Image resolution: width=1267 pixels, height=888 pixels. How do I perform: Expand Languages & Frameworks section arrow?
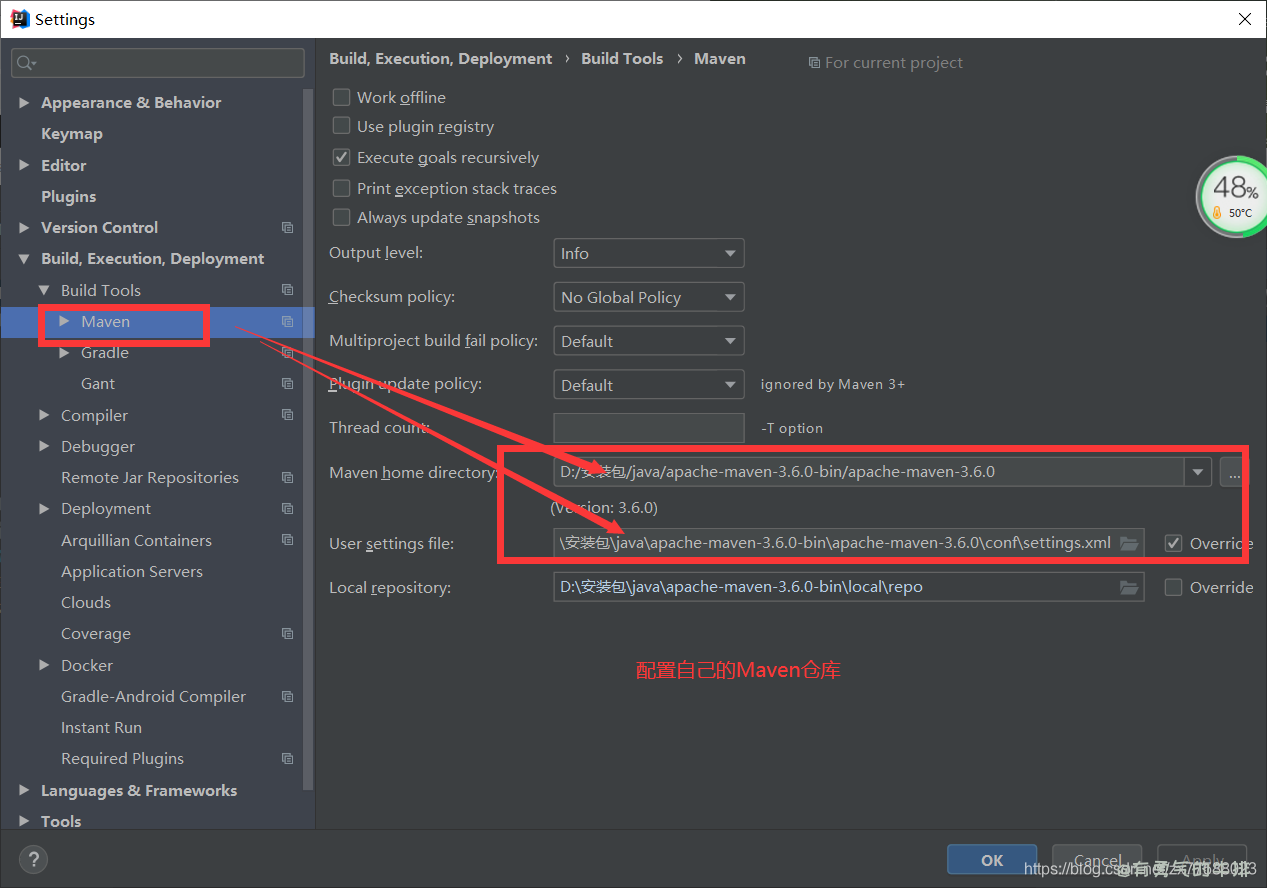click(24, 790)
